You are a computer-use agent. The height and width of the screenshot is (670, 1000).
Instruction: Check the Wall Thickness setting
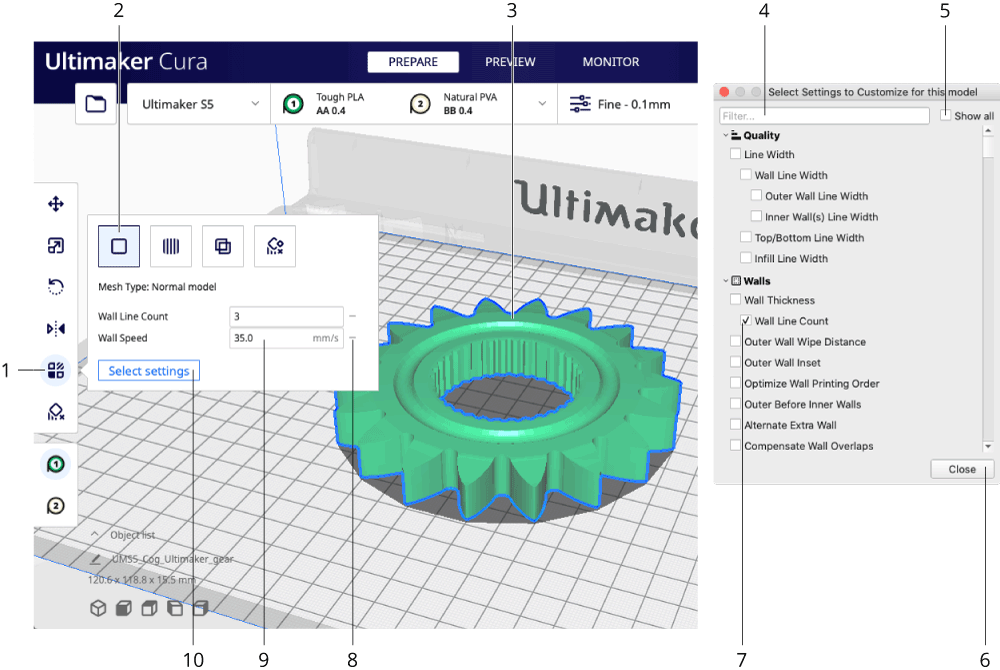[736, 300]
